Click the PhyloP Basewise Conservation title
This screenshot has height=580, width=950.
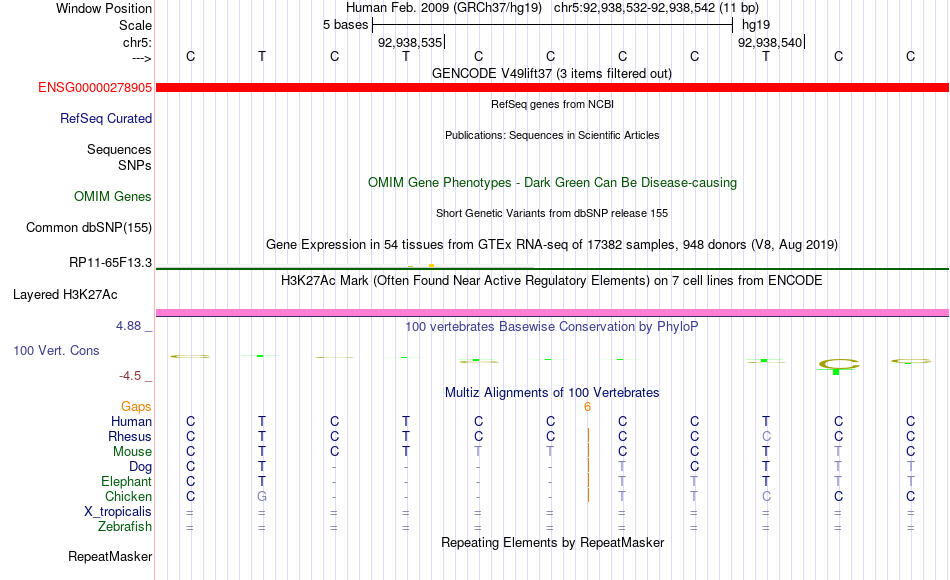[552, 326]
